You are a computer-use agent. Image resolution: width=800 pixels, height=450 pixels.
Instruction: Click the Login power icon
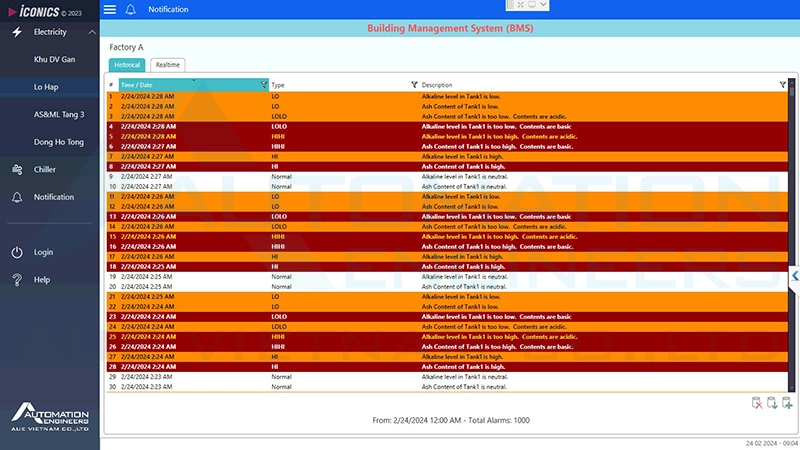(x=17, y=252)
